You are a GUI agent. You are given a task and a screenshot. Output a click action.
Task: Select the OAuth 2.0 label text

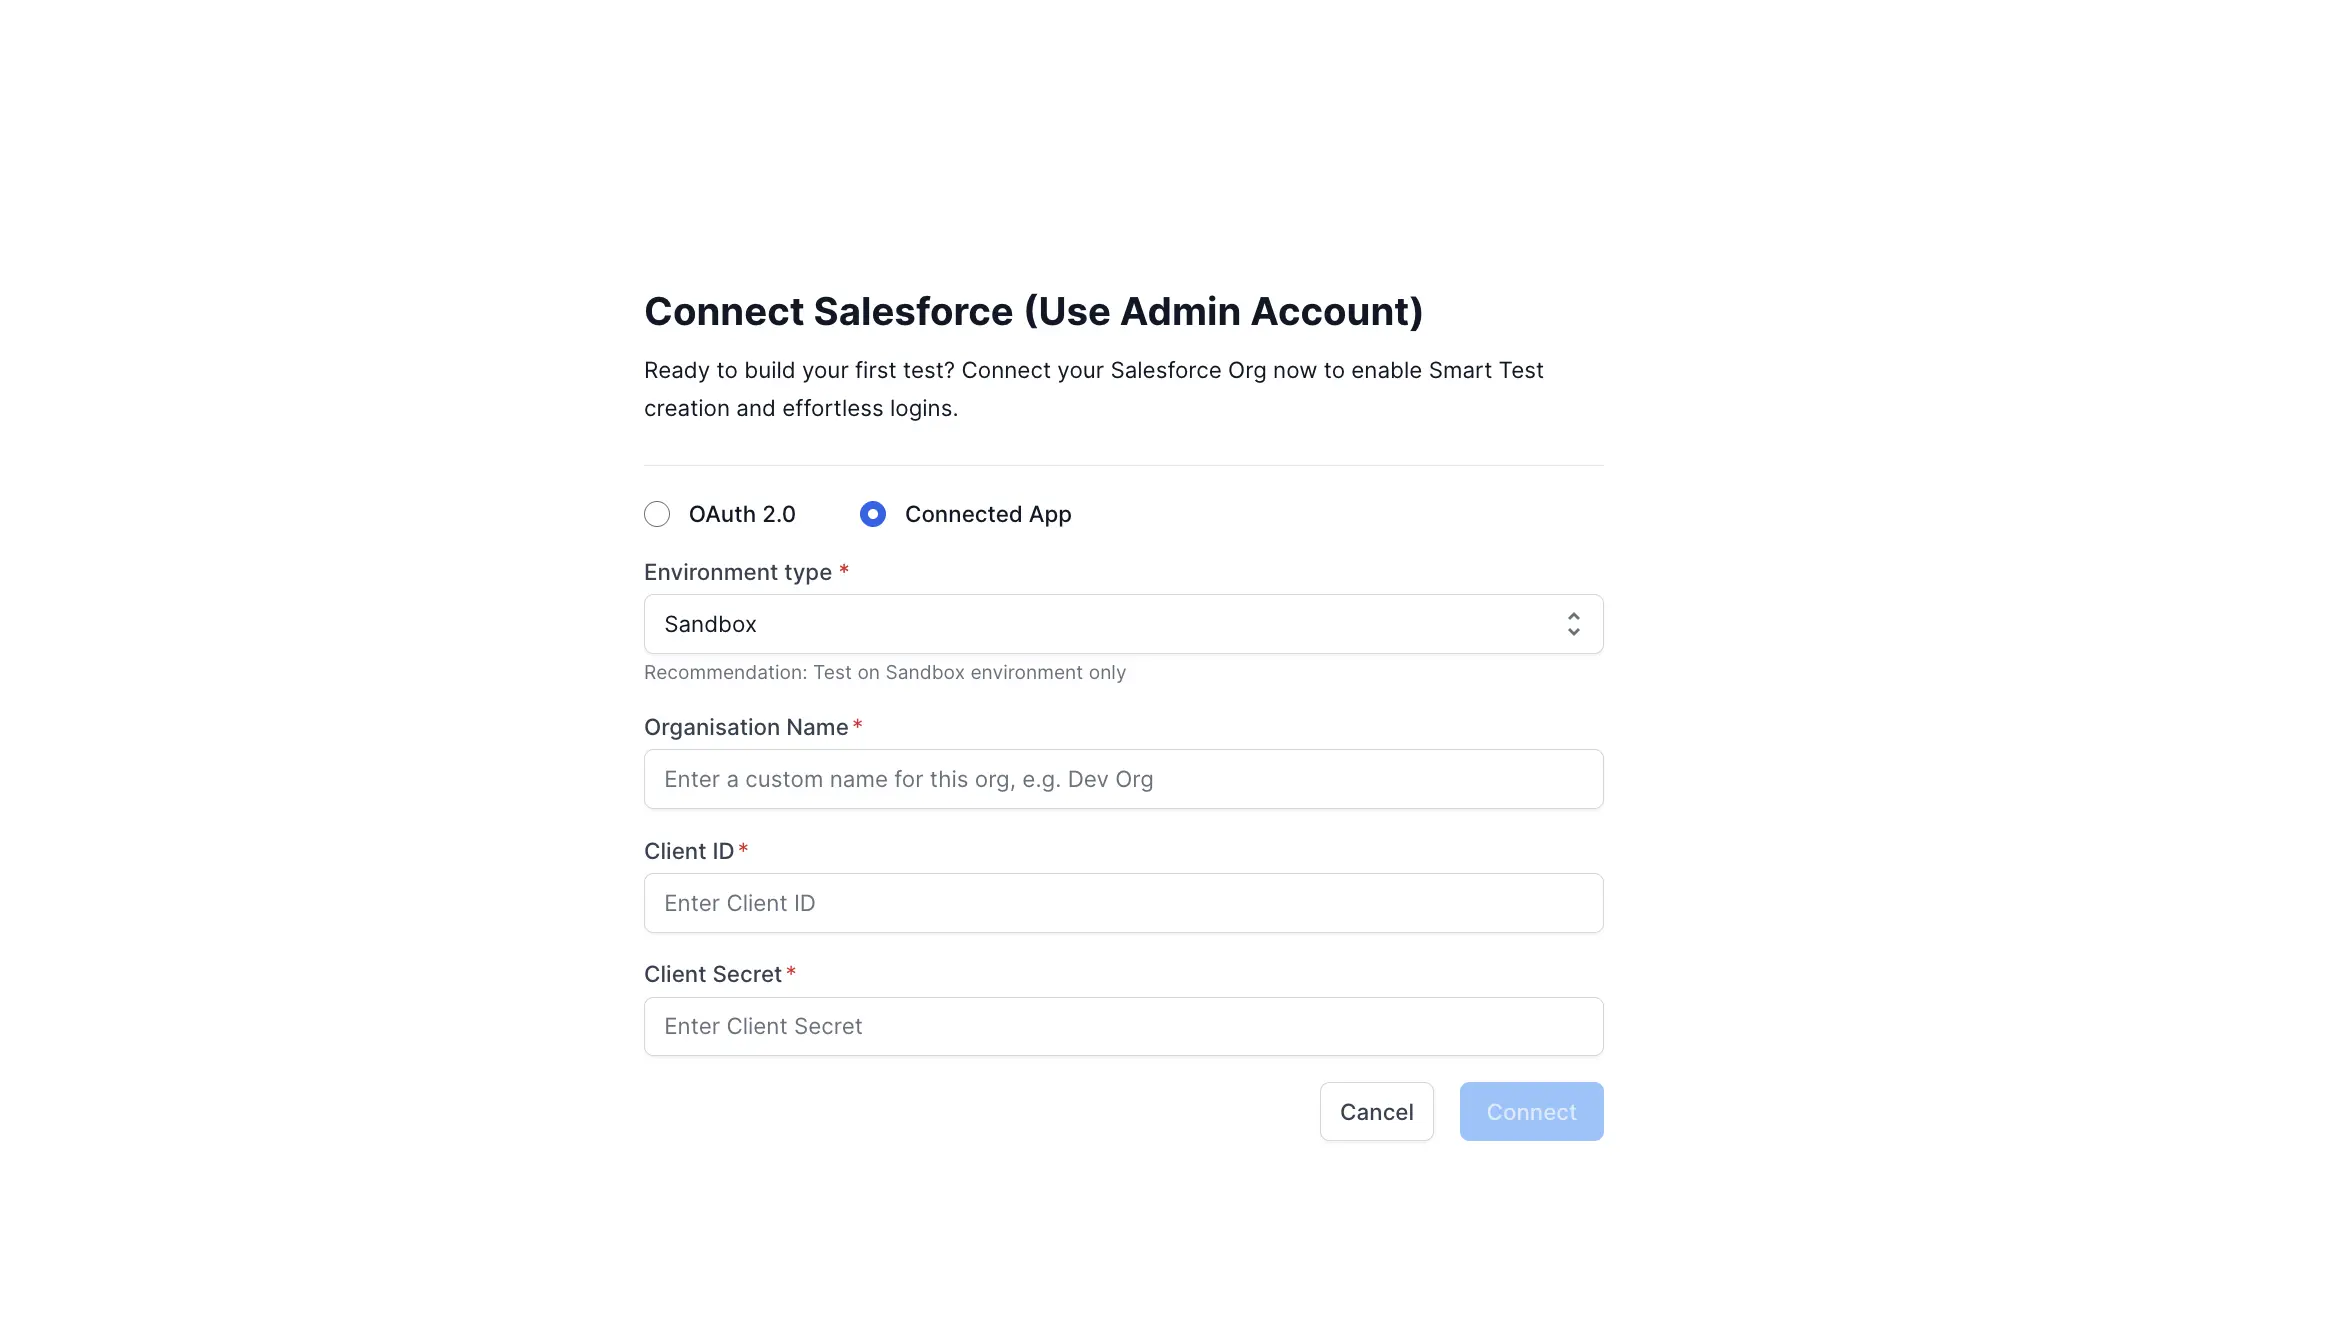click(741, 514)
